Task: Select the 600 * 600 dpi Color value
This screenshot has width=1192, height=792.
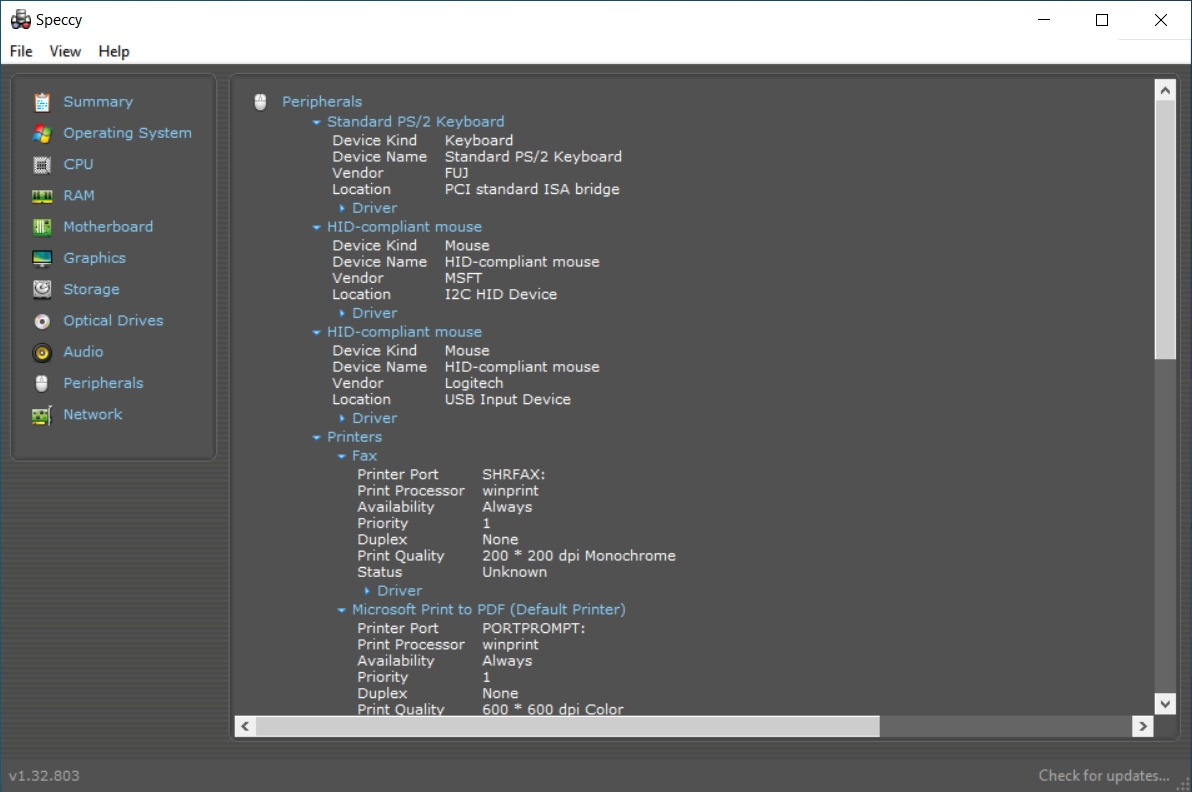Action: pyautogui.click(x=553, y=709)
